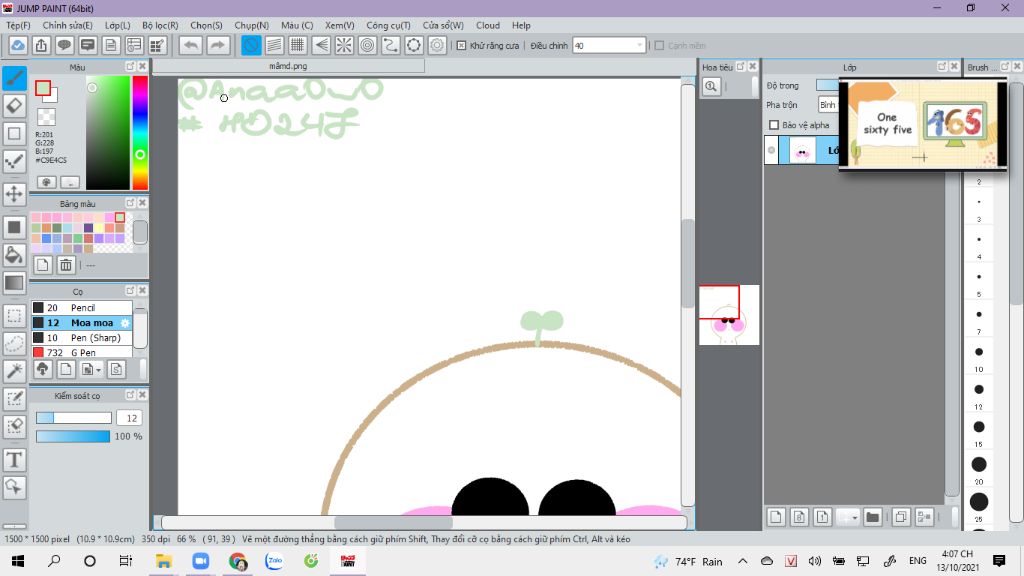Download cloud brush icon in brush panel
1024x576 pixels.
42,370
